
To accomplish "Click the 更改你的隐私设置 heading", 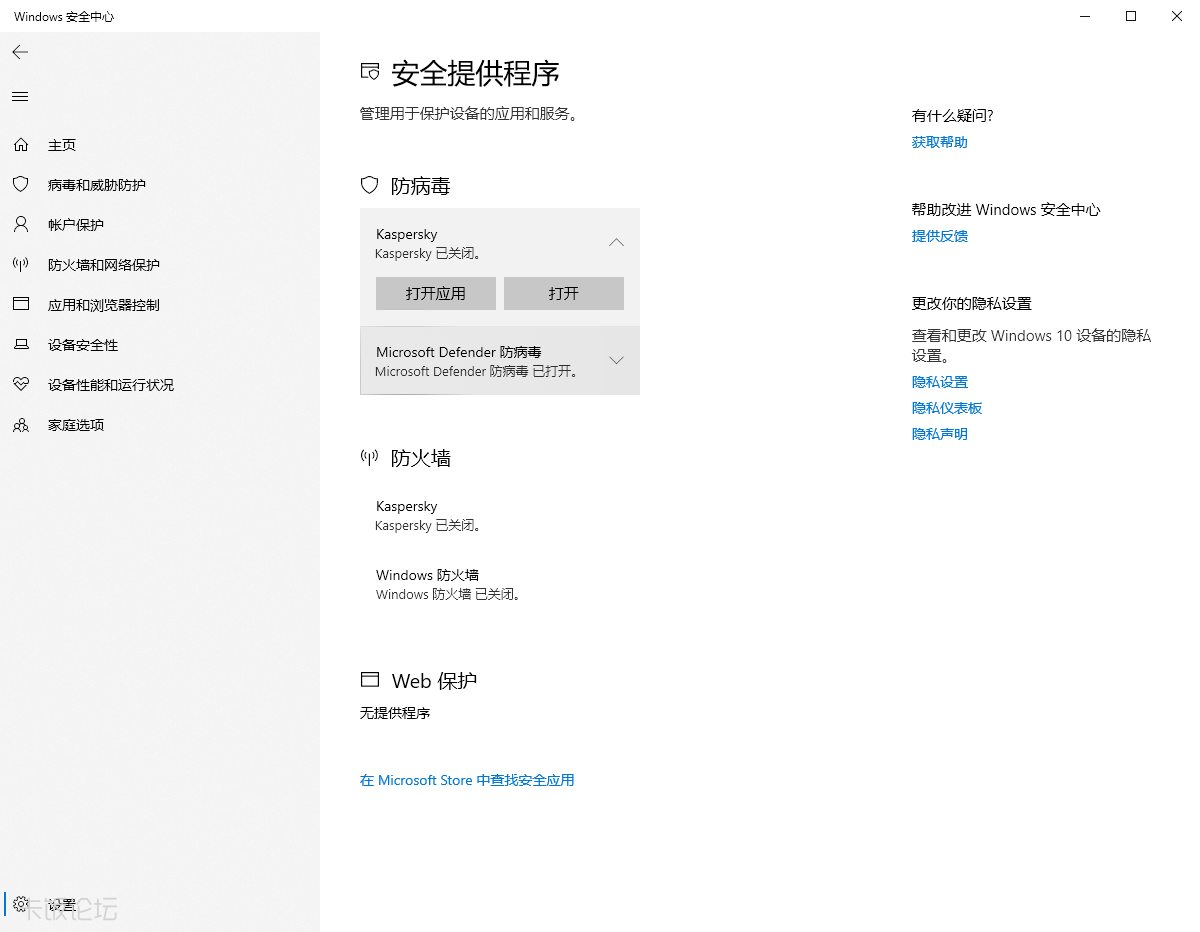I will (x=972, y=304).
